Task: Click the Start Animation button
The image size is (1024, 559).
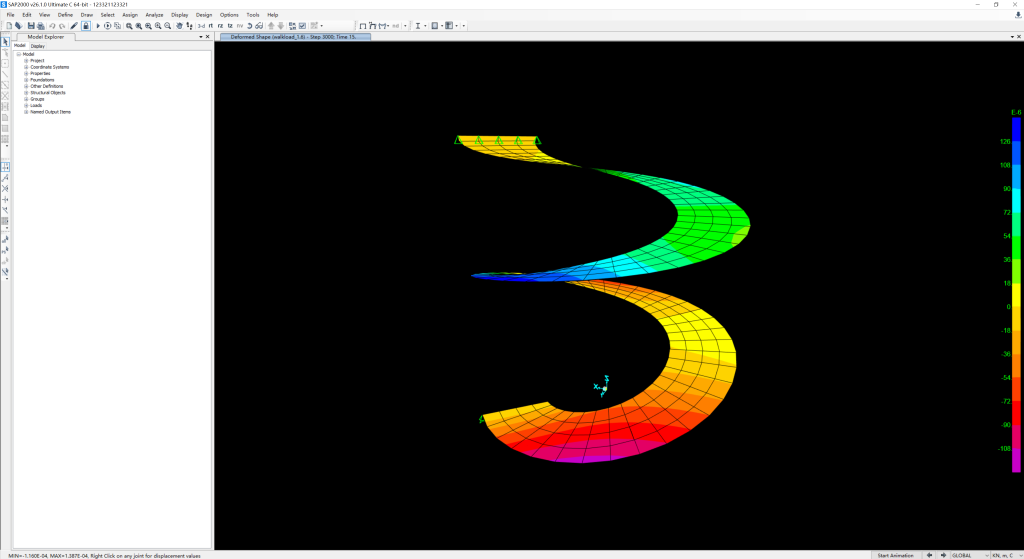Action: click(x=895, y=555)
